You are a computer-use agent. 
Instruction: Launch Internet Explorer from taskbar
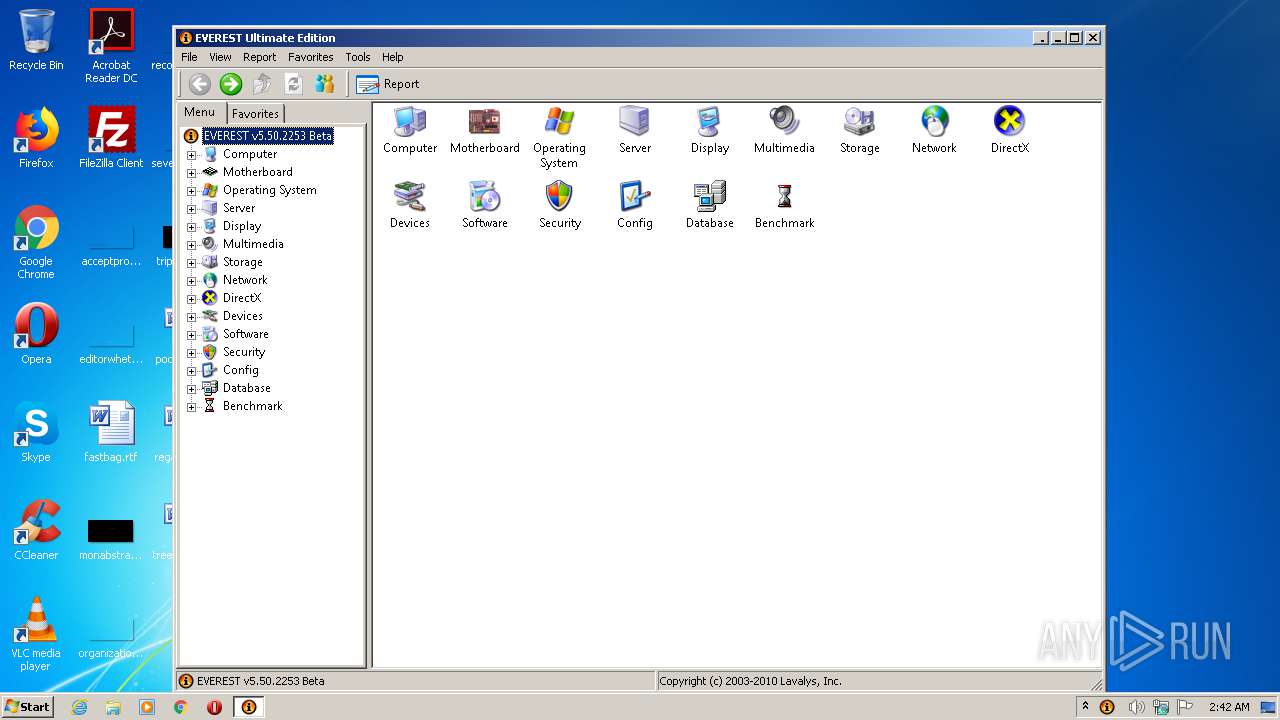point(80,707)
